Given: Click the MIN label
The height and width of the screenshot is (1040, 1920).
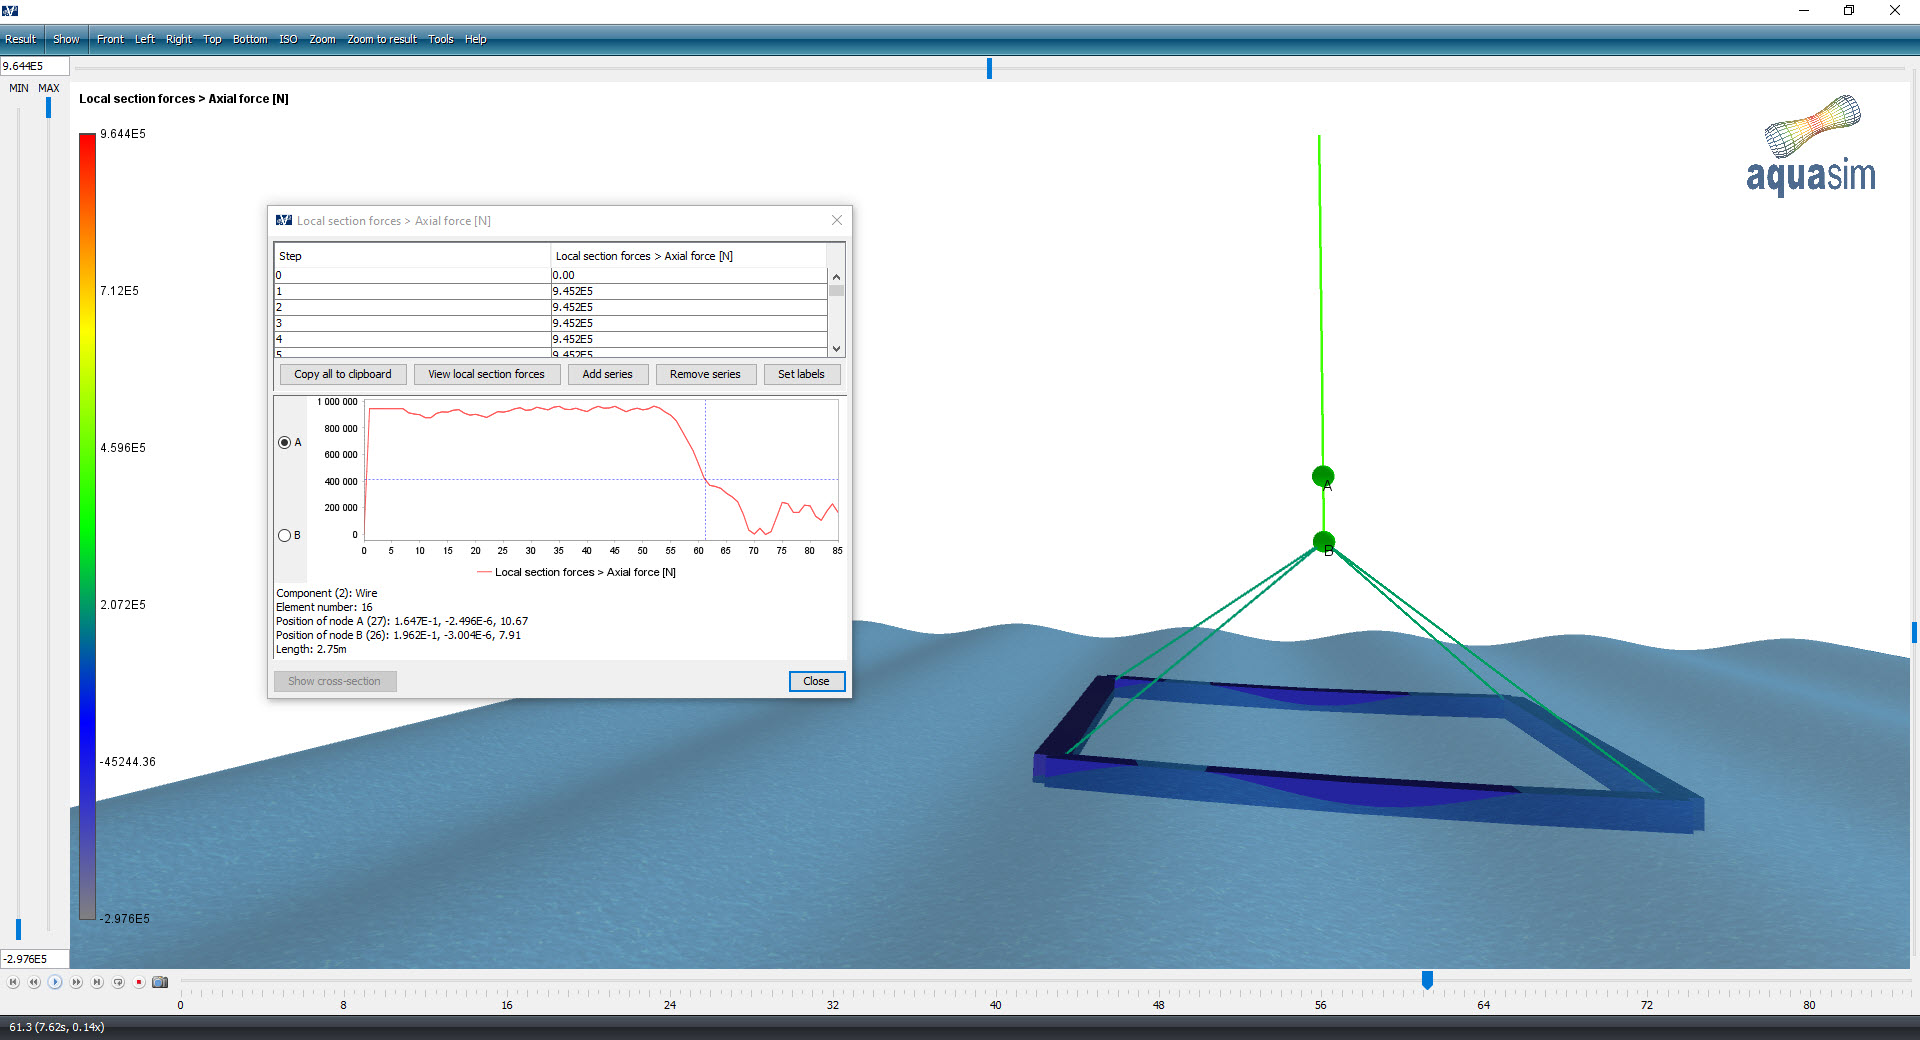Looking at the screenshot, I should click(19, 88).
